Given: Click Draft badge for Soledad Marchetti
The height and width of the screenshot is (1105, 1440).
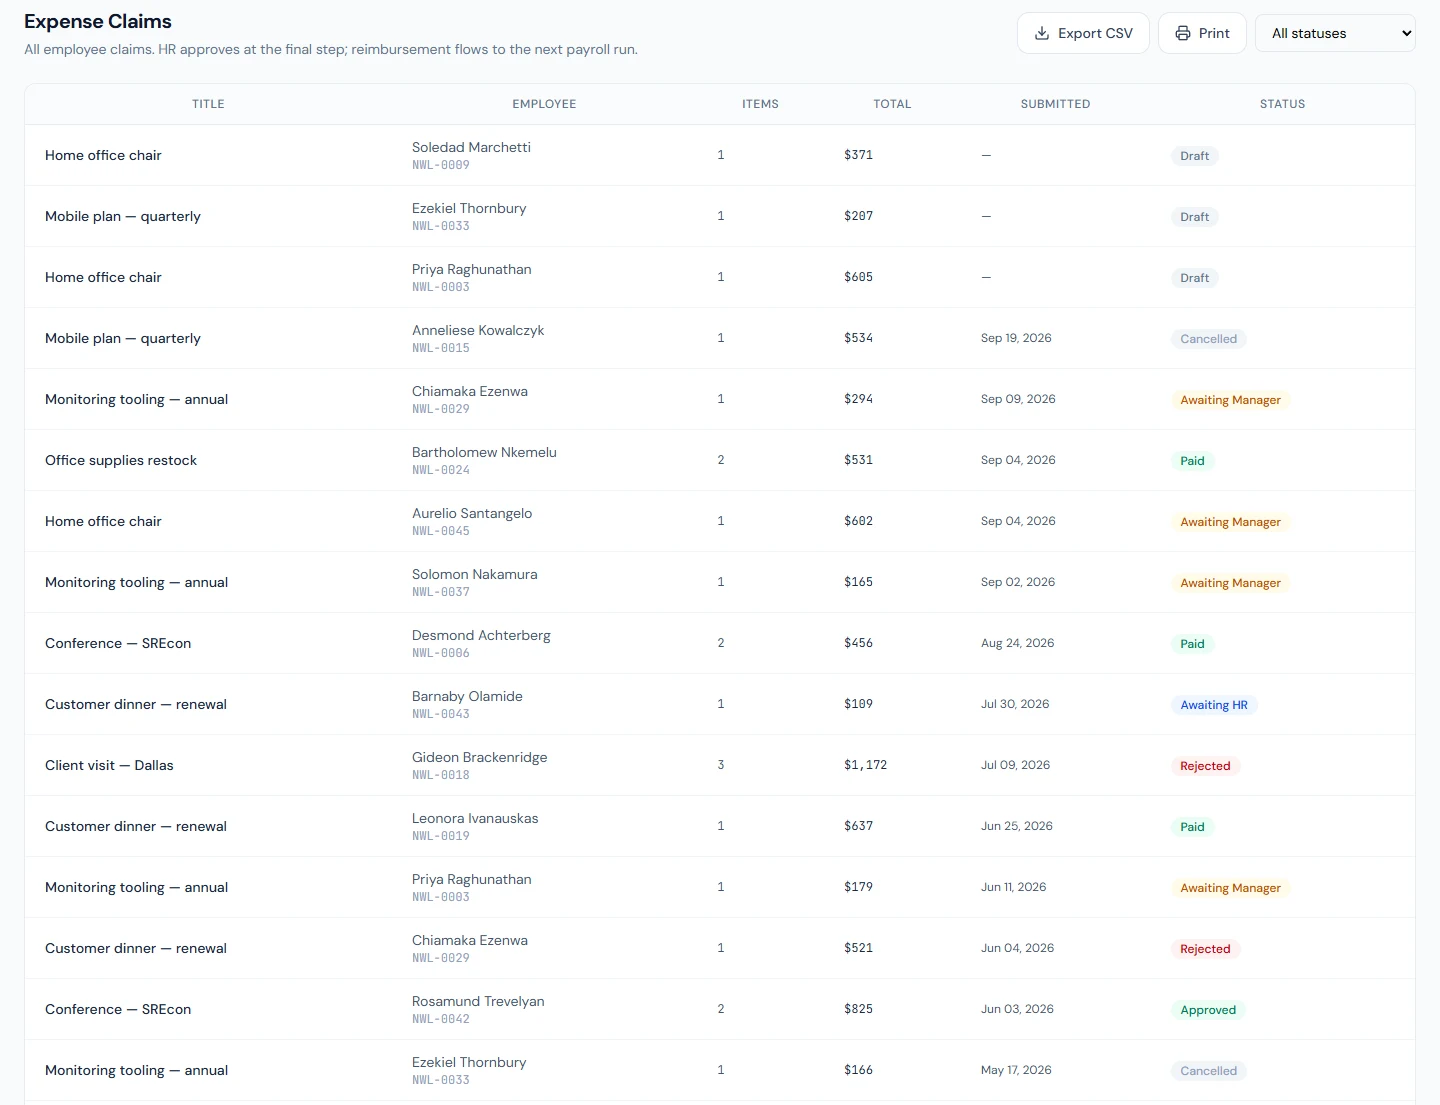Looking at the screenshot, I should (1194, 156).
